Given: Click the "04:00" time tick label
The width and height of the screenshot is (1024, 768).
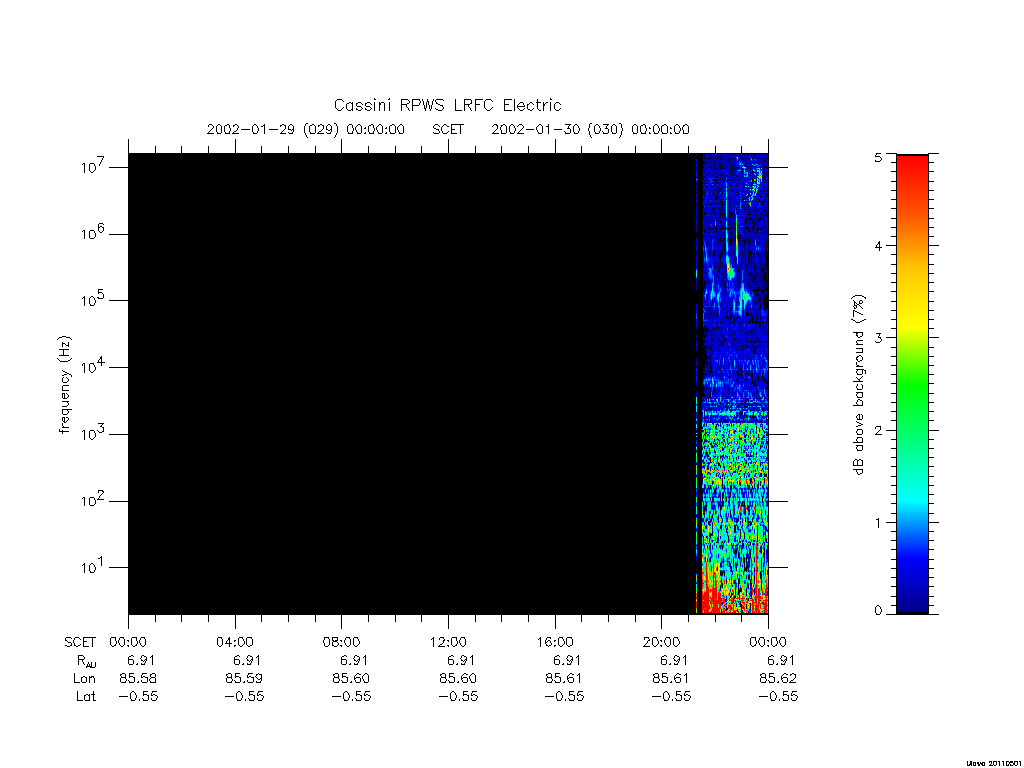Looking at the screenshot, I should (234, 642).
